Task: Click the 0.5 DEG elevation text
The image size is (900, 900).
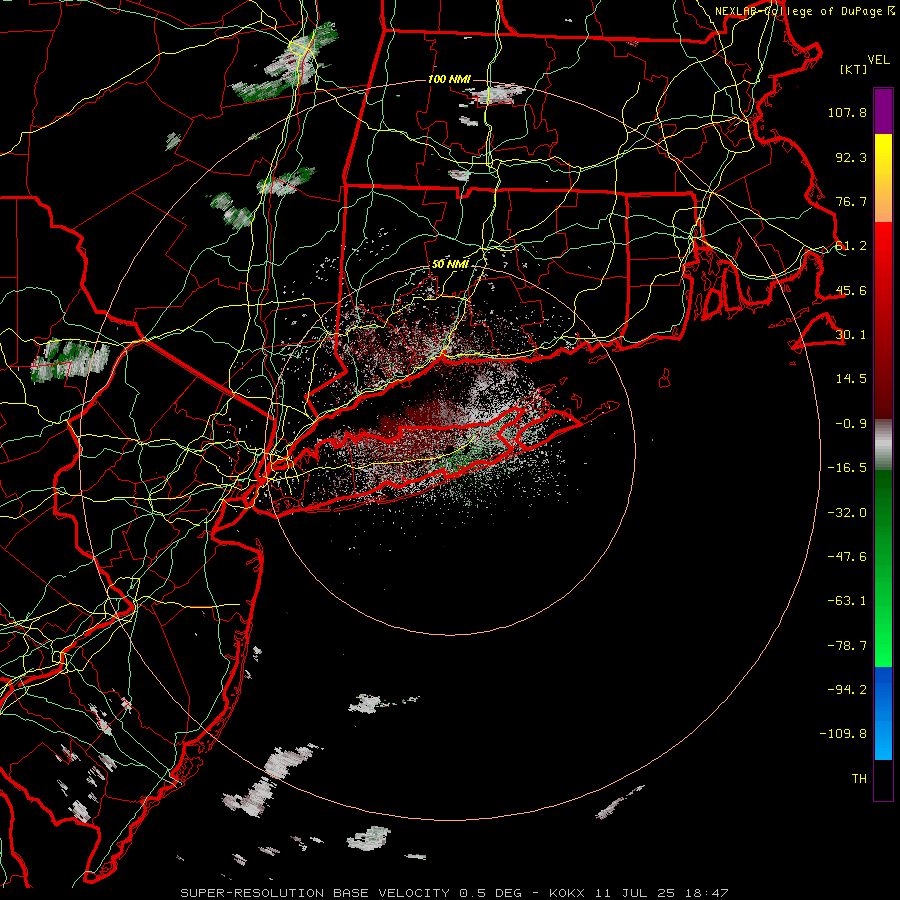Action: click(x=490, y=893)
